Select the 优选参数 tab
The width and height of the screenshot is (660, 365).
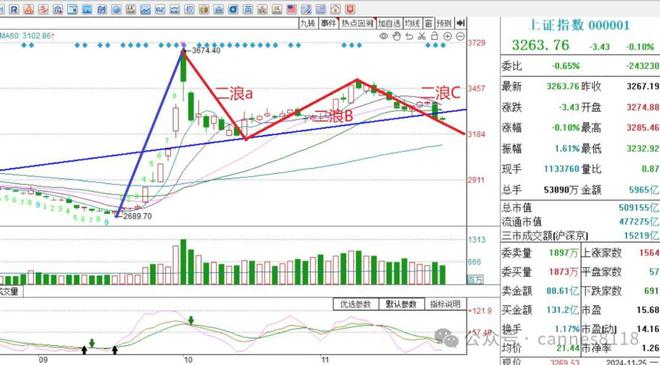pyautogui.click(x=356, y=304)
